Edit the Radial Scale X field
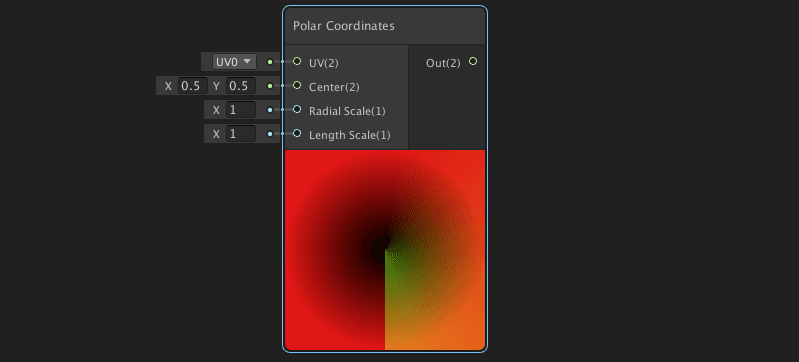Viewport: 799px width, 362px height. (x=241, y=110)
